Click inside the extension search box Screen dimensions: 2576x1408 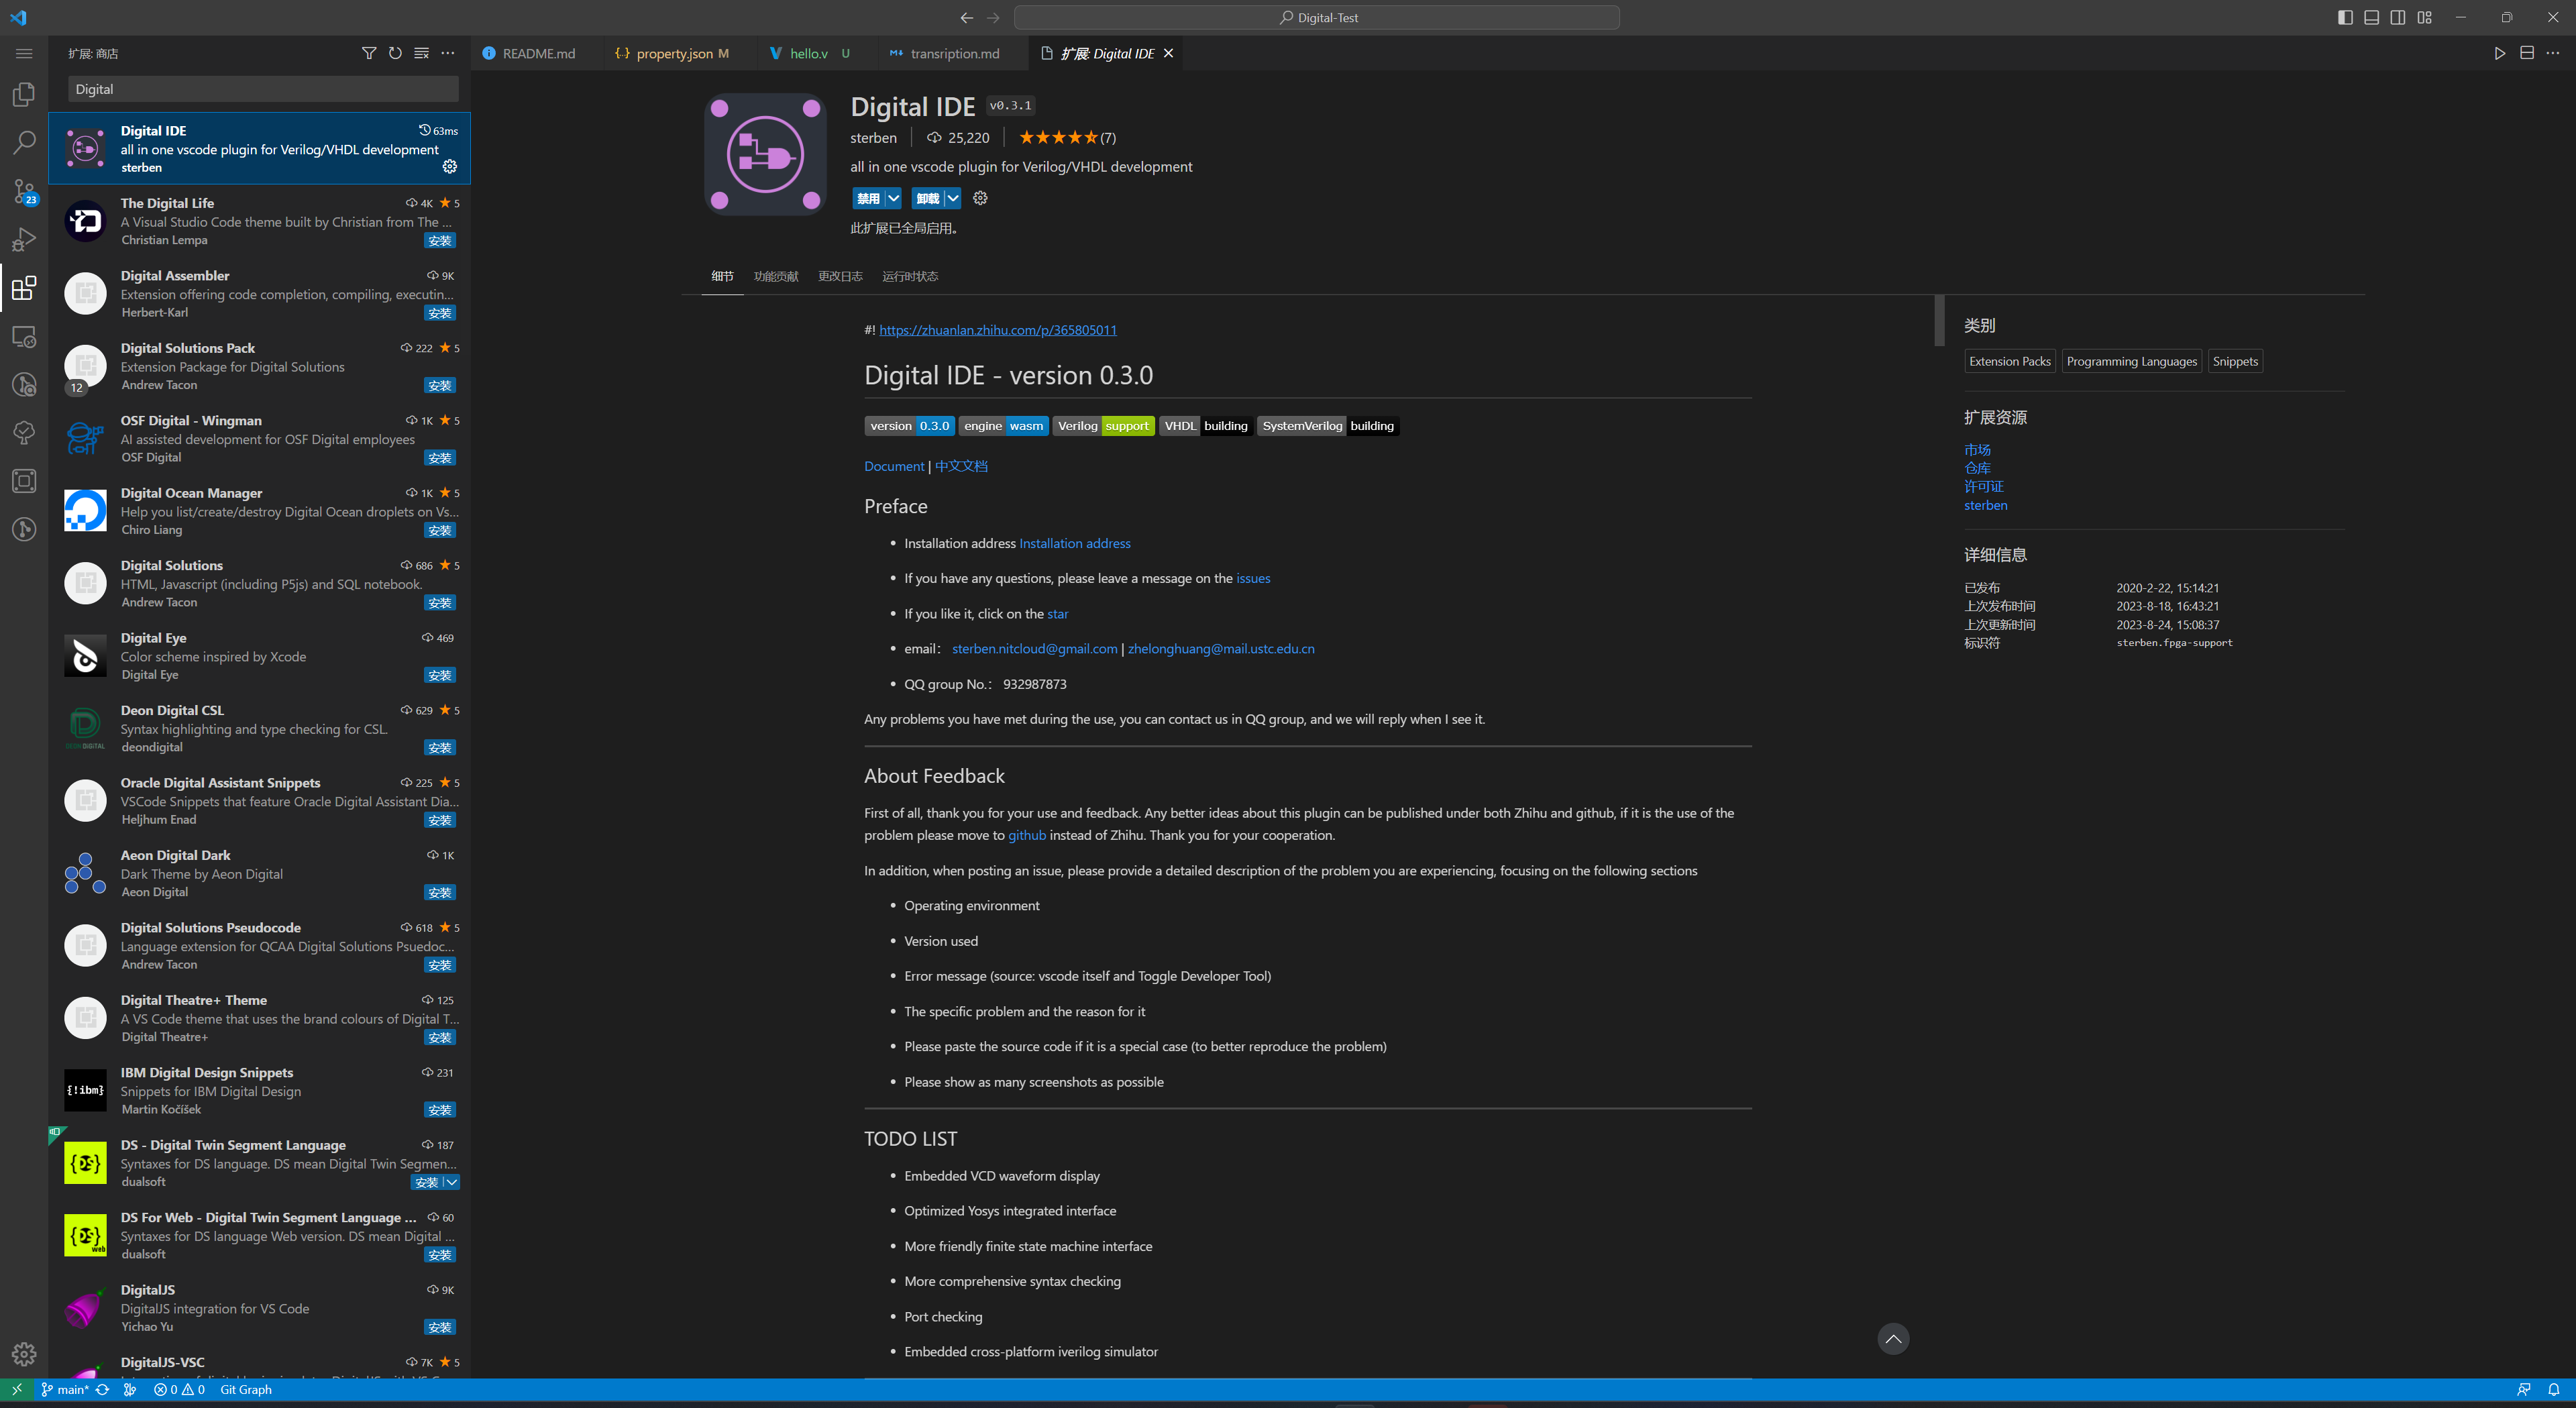(261, 89)
